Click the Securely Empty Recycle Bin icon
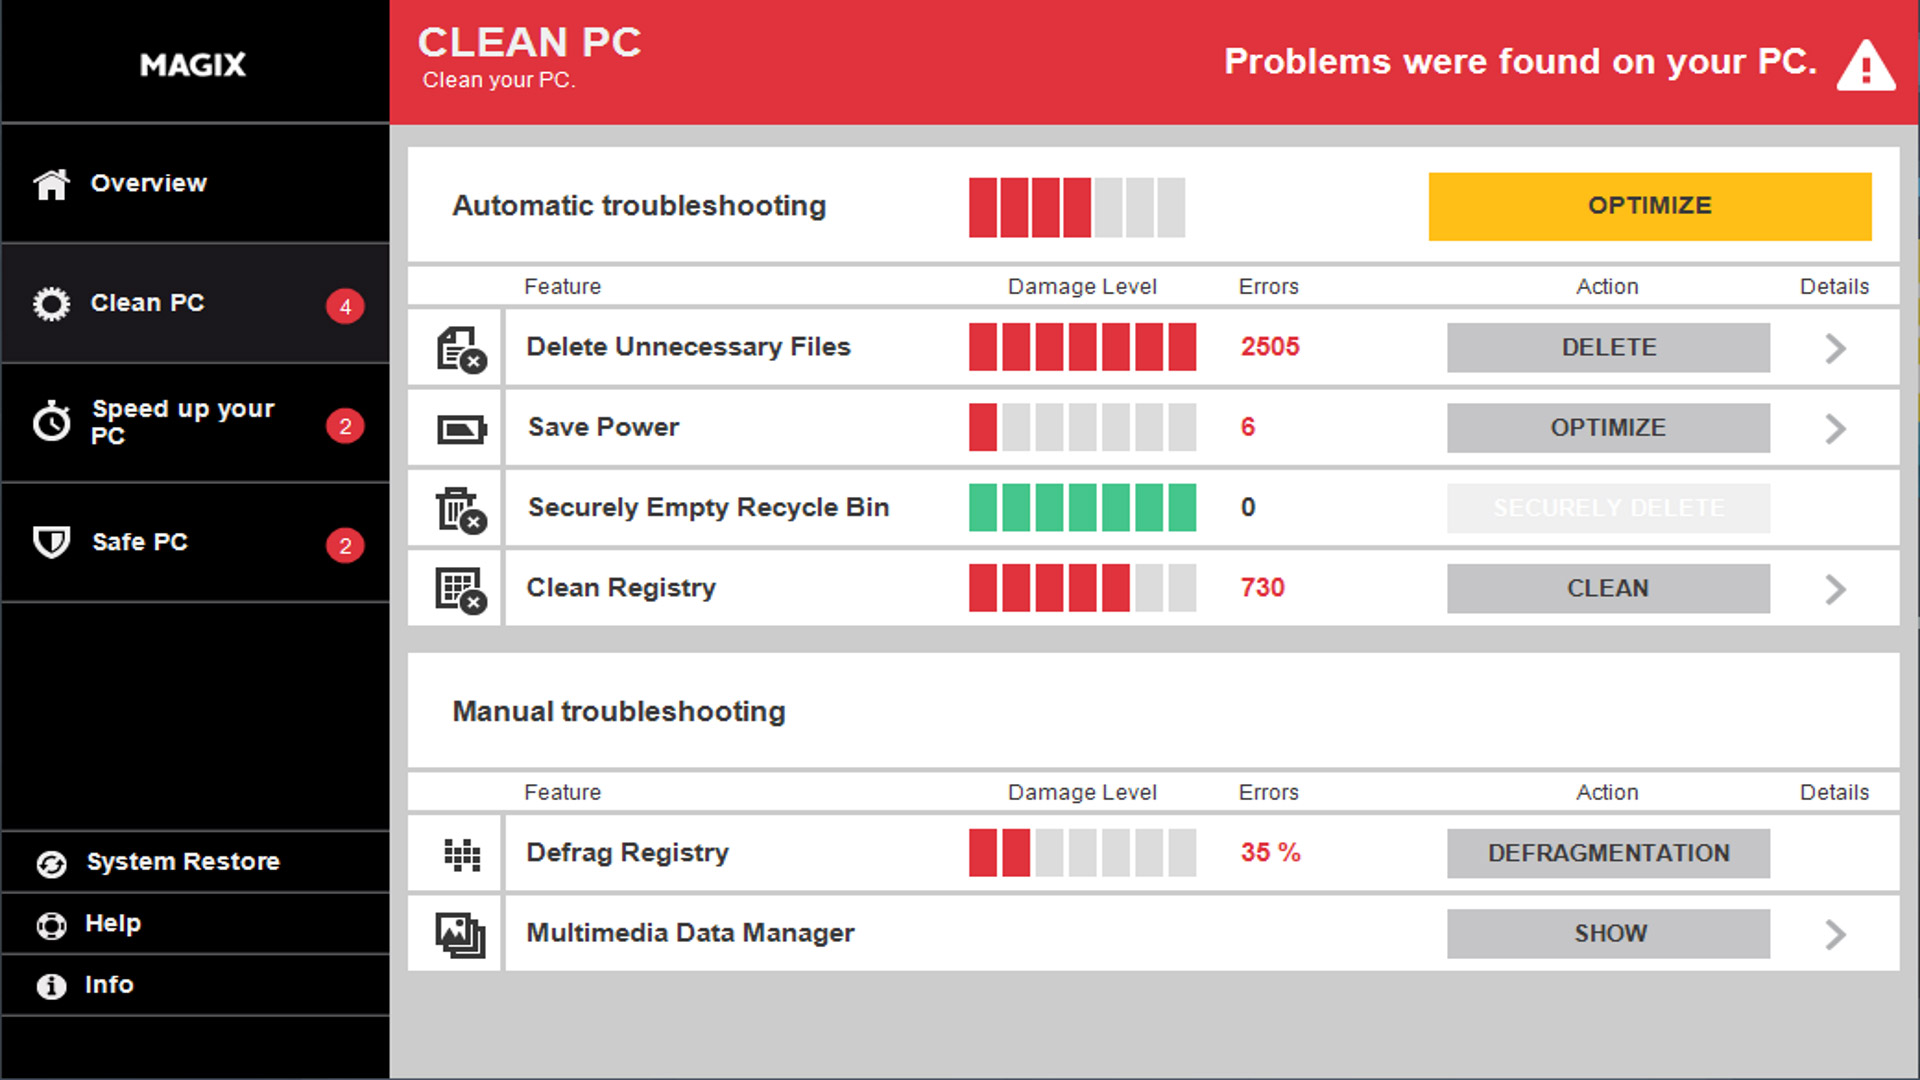 (460, 509)
